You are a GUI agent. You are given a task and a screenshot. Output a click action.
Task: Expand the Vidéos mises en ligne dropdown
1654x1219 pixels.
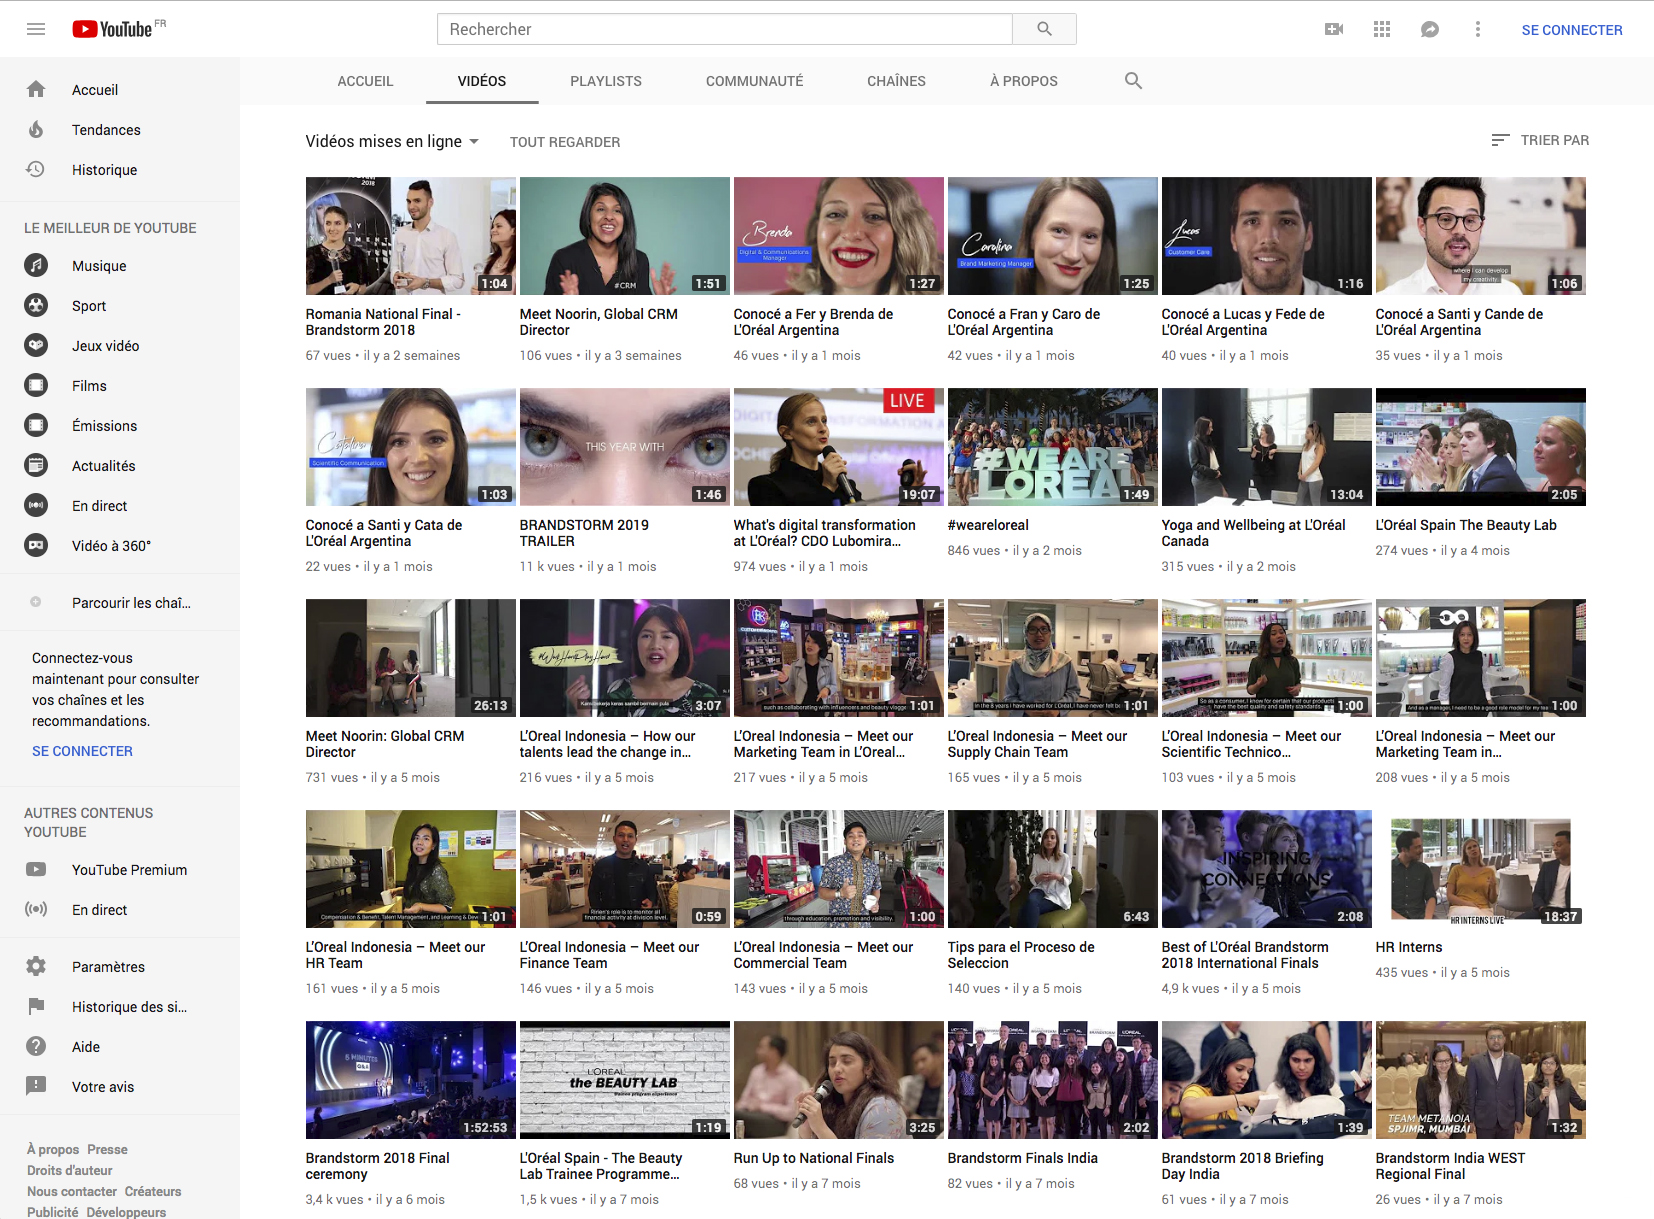392,141
